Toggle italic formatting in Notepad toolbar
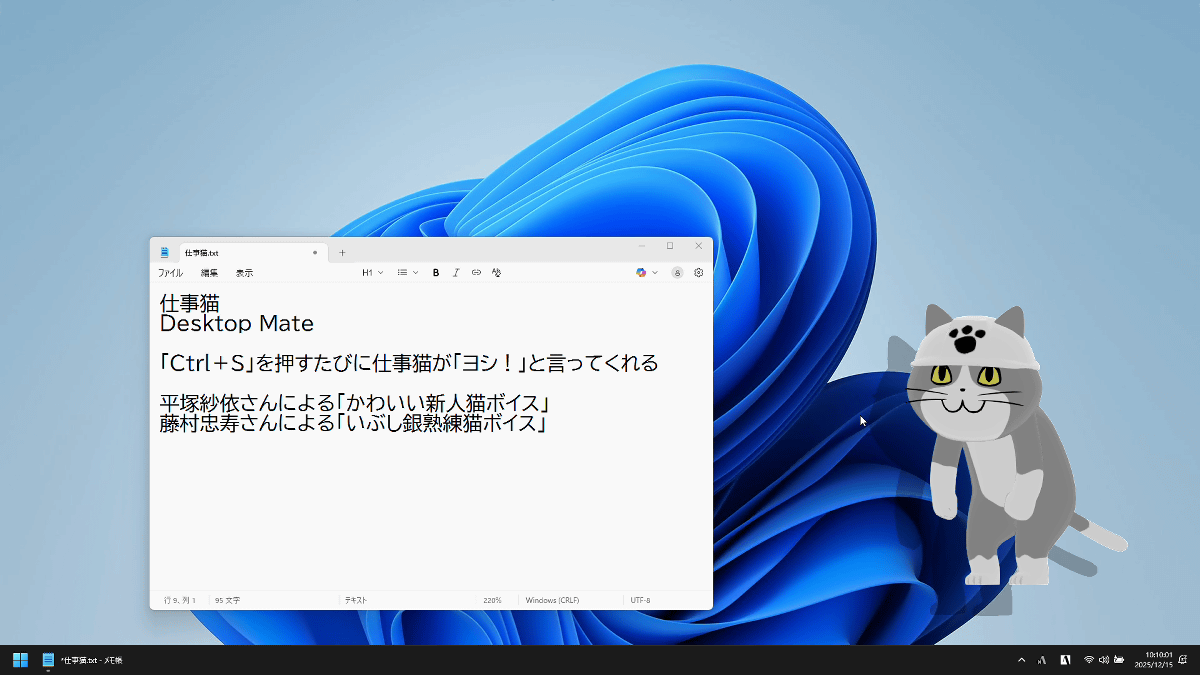This screenshot has width=1200, height=675. [456, 273]
